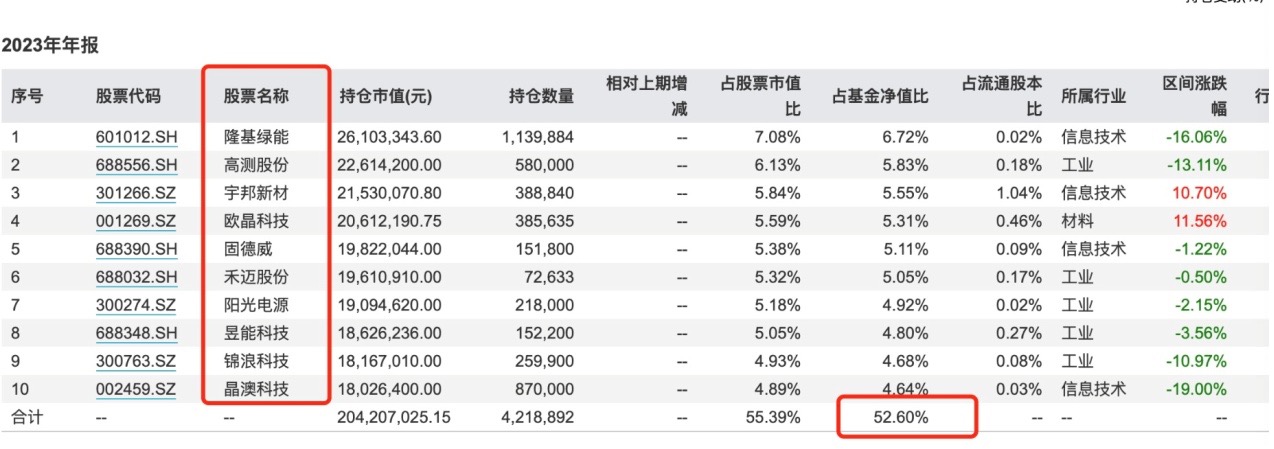The image size is (1274, 449).
Task: Select the 隆基绿能 stock name cell
Action: tap(256, 136)
